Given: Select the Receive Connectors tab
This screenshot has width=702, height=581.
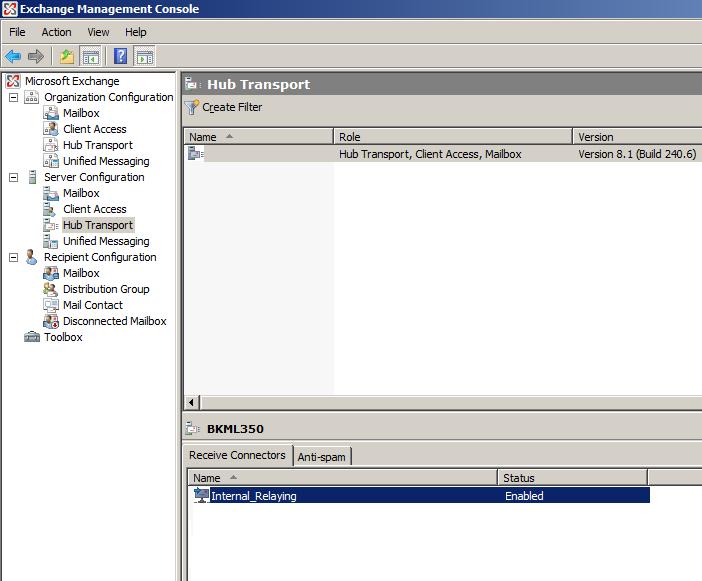Looking at the screenshot, I should coord(237,455).
